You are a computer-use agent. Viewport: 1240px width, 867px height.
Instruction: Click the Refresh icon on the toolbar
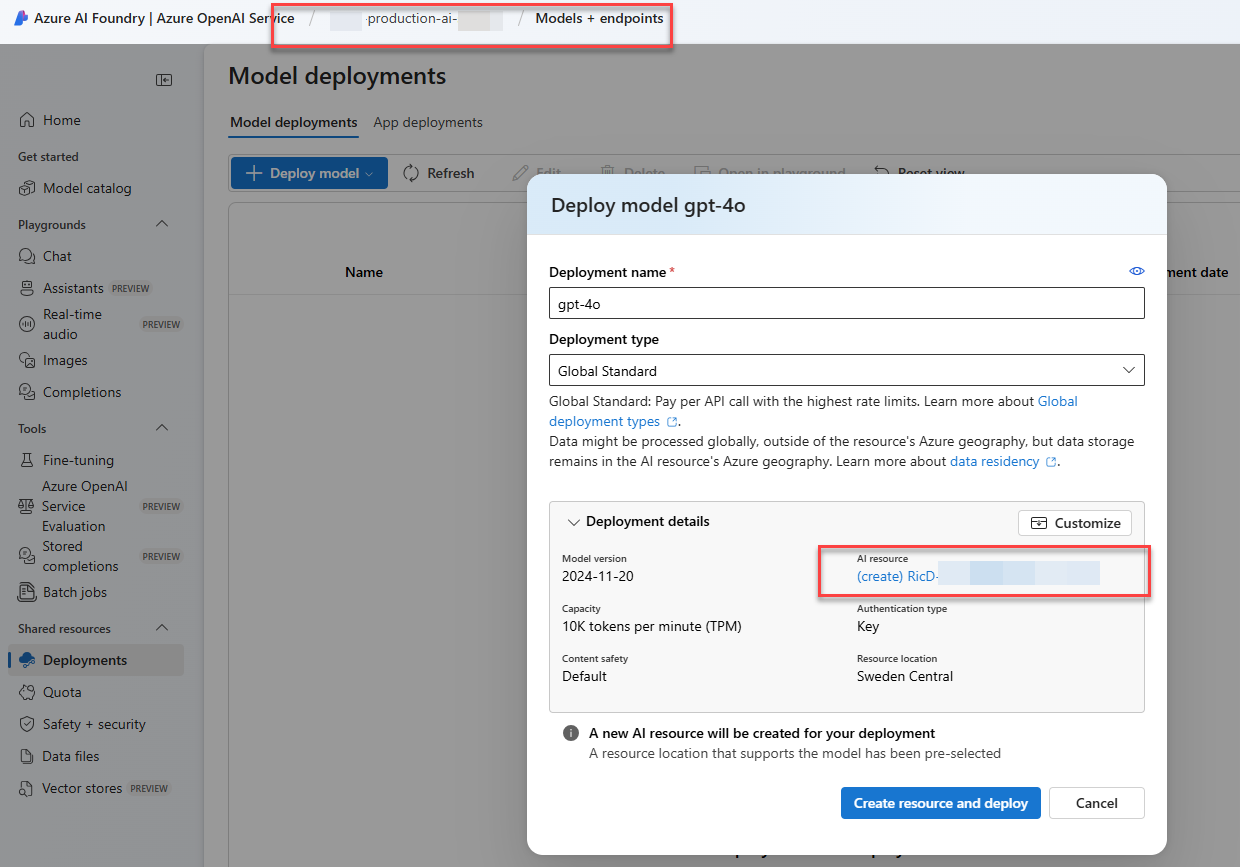[x=409, y=173]
